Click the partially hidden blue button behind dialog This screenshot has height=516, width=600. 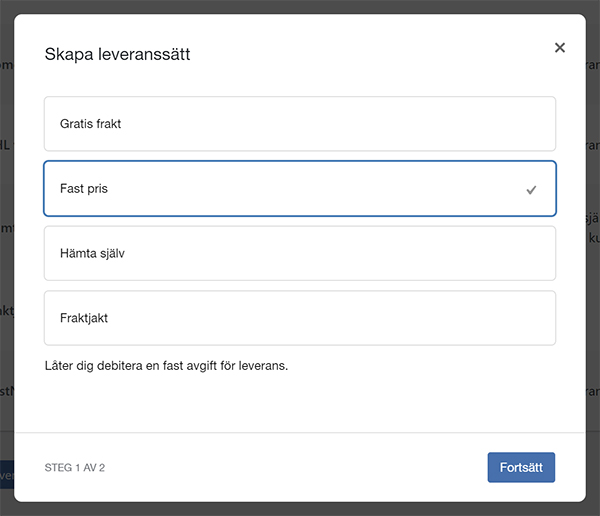pos(6,476)
